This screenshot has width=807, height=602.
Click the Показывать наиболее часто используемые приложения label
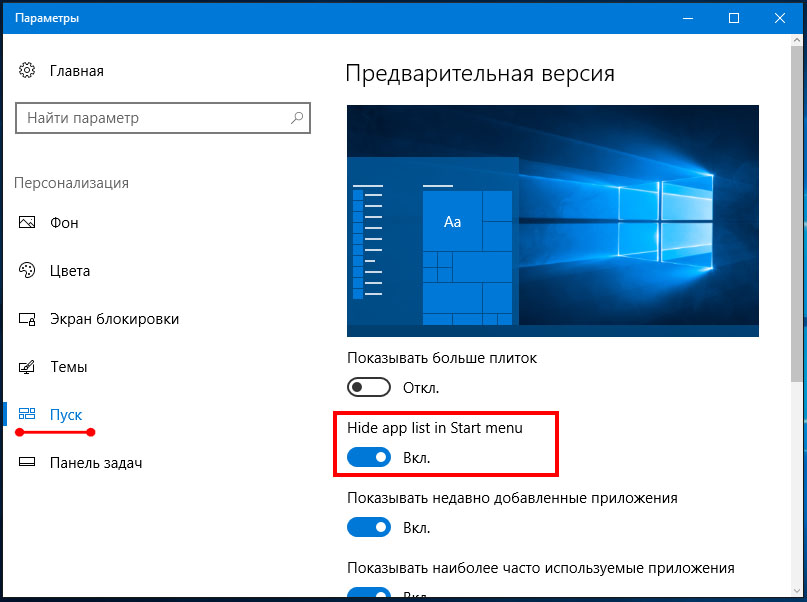[x=540, y=568]
